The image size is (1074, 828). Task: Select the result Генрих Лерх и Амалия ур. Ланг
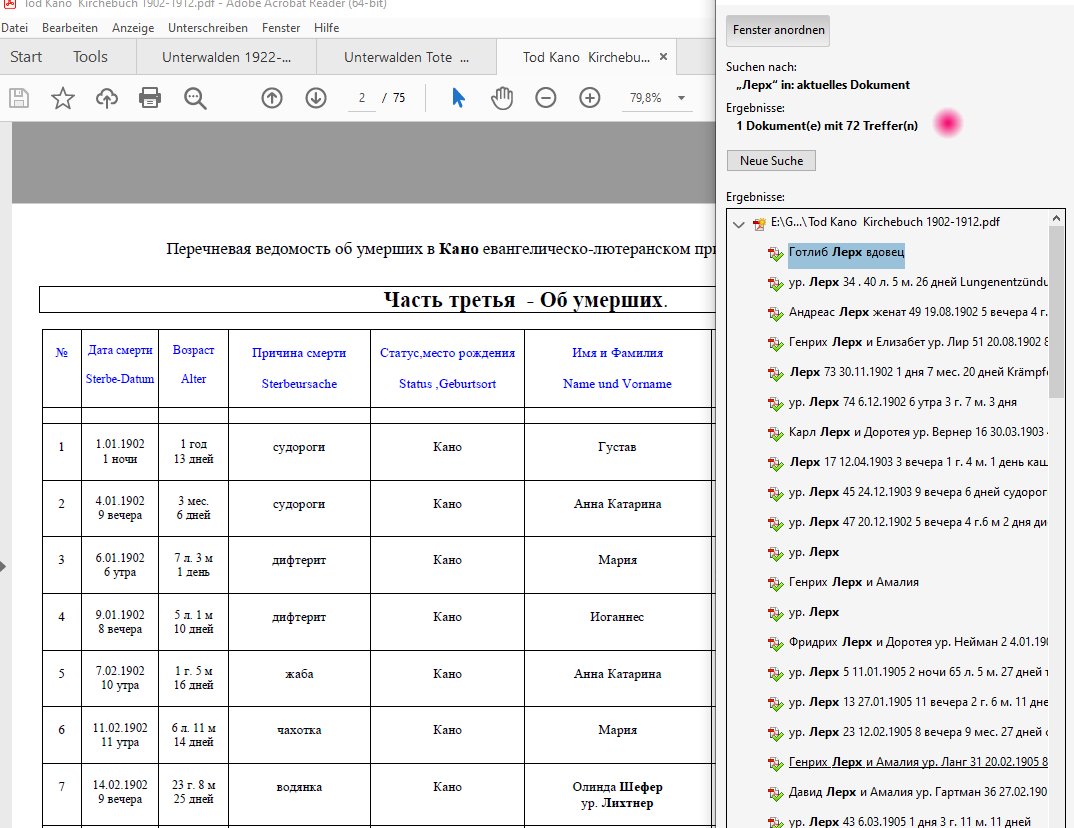(918, 762)
